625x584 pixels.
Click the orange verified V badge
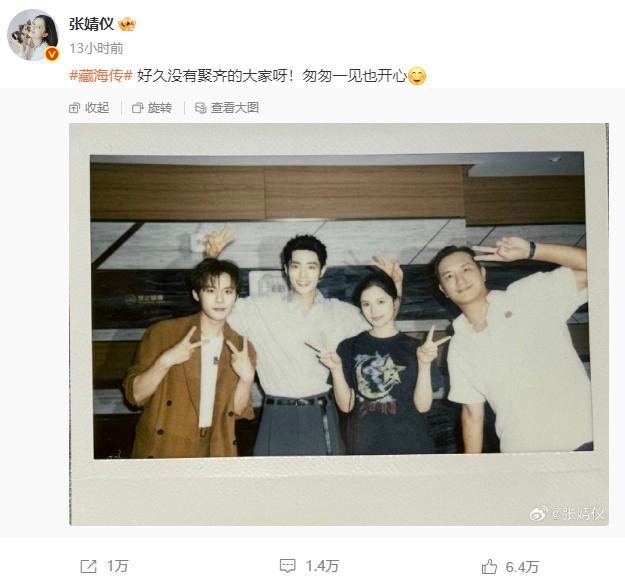pos(52,53)
